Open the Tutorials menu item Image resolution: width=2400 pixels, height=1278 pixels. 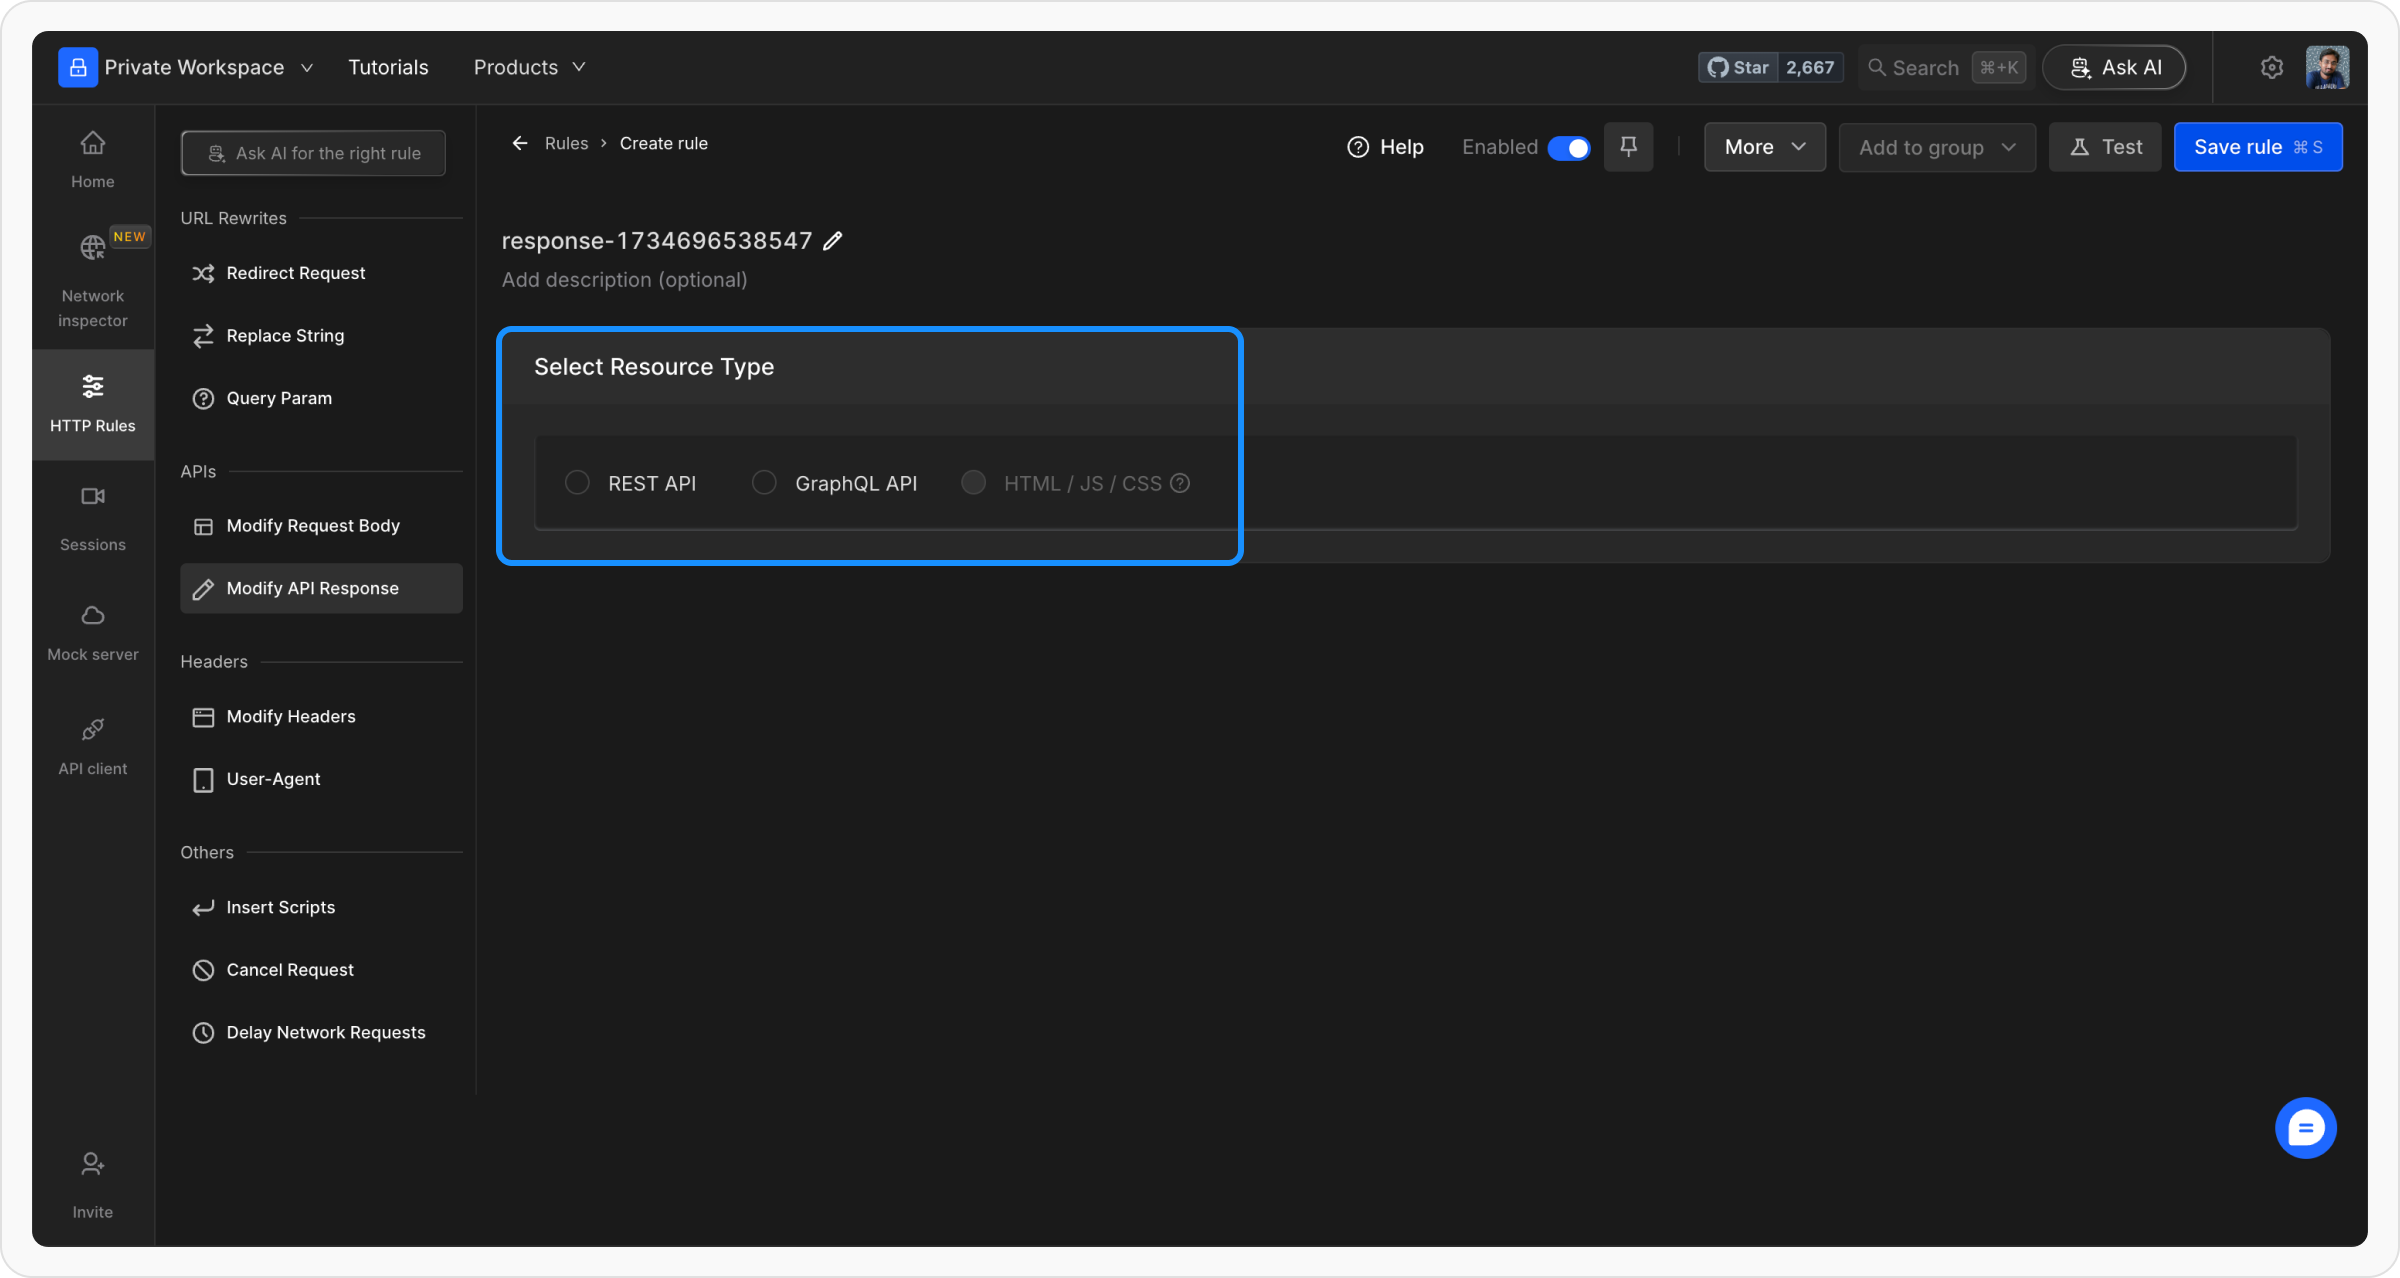click(x=388, y=67)
